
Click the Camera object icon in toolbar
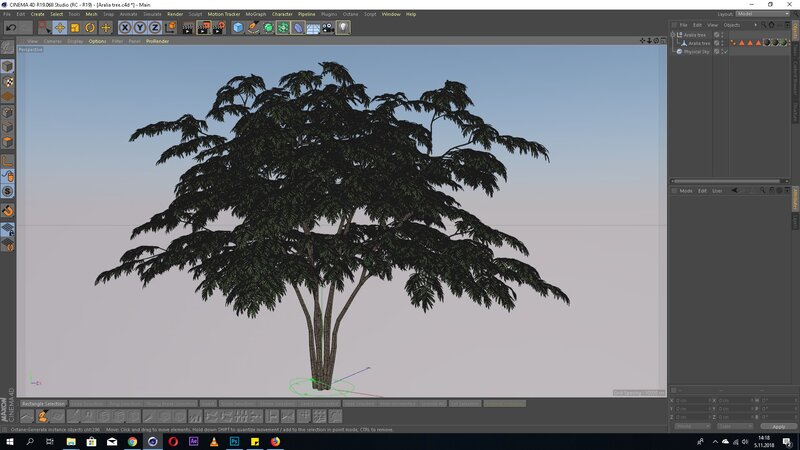328,28
